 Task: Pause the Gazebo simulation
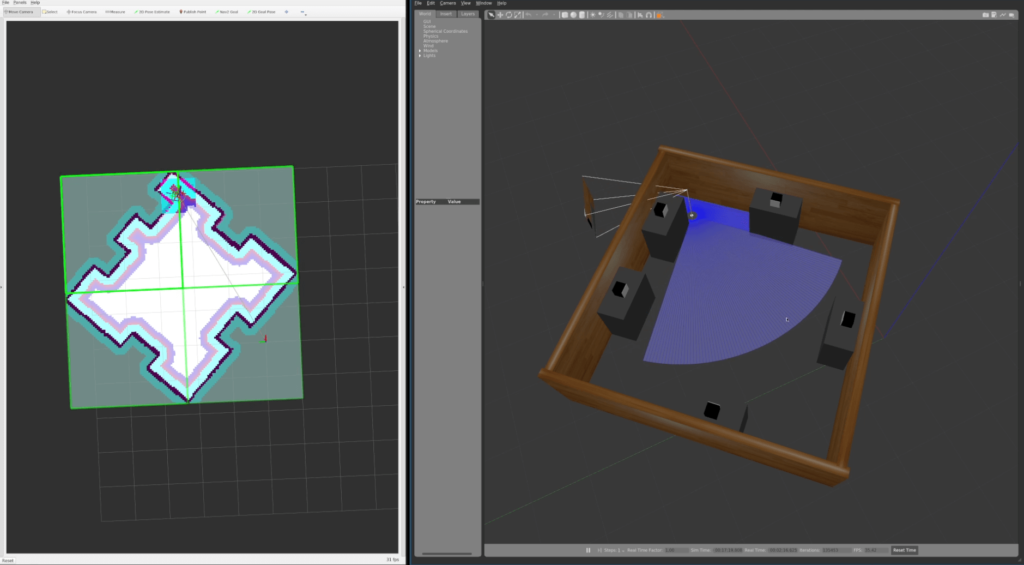click(588, 550)
